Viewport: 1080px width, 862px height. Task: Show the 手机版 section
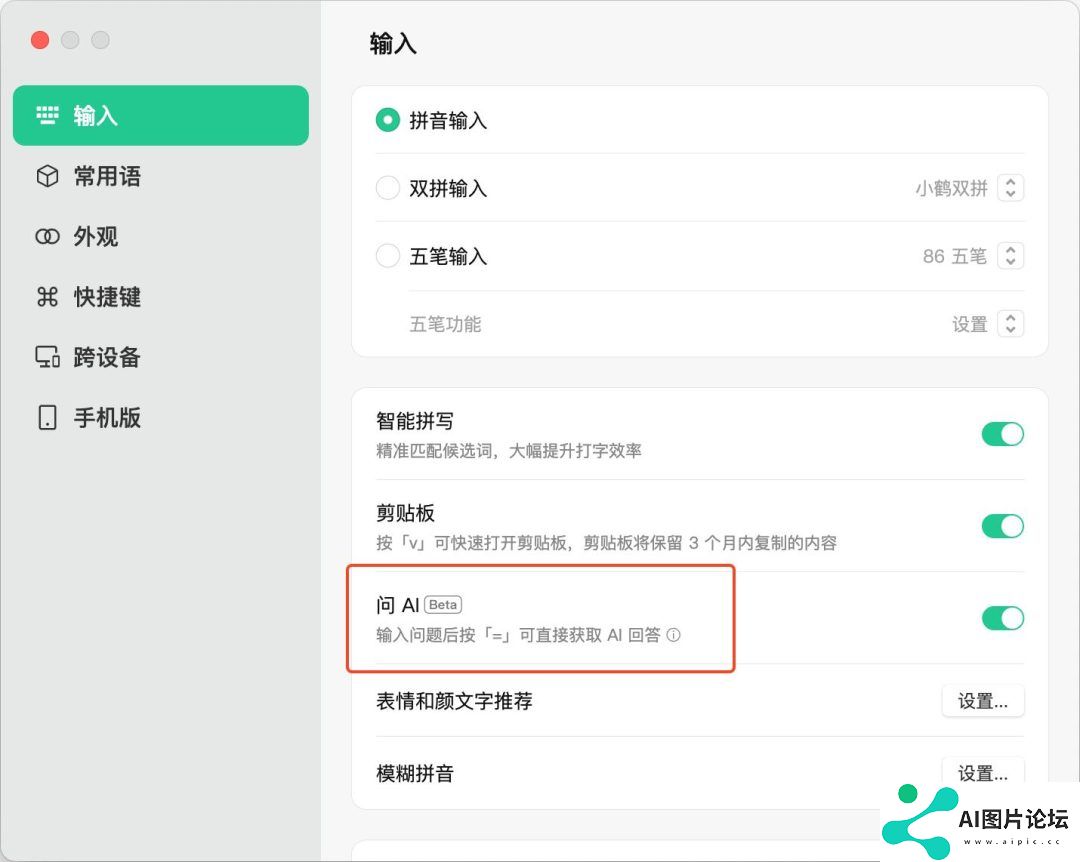(x=160, y=418)
